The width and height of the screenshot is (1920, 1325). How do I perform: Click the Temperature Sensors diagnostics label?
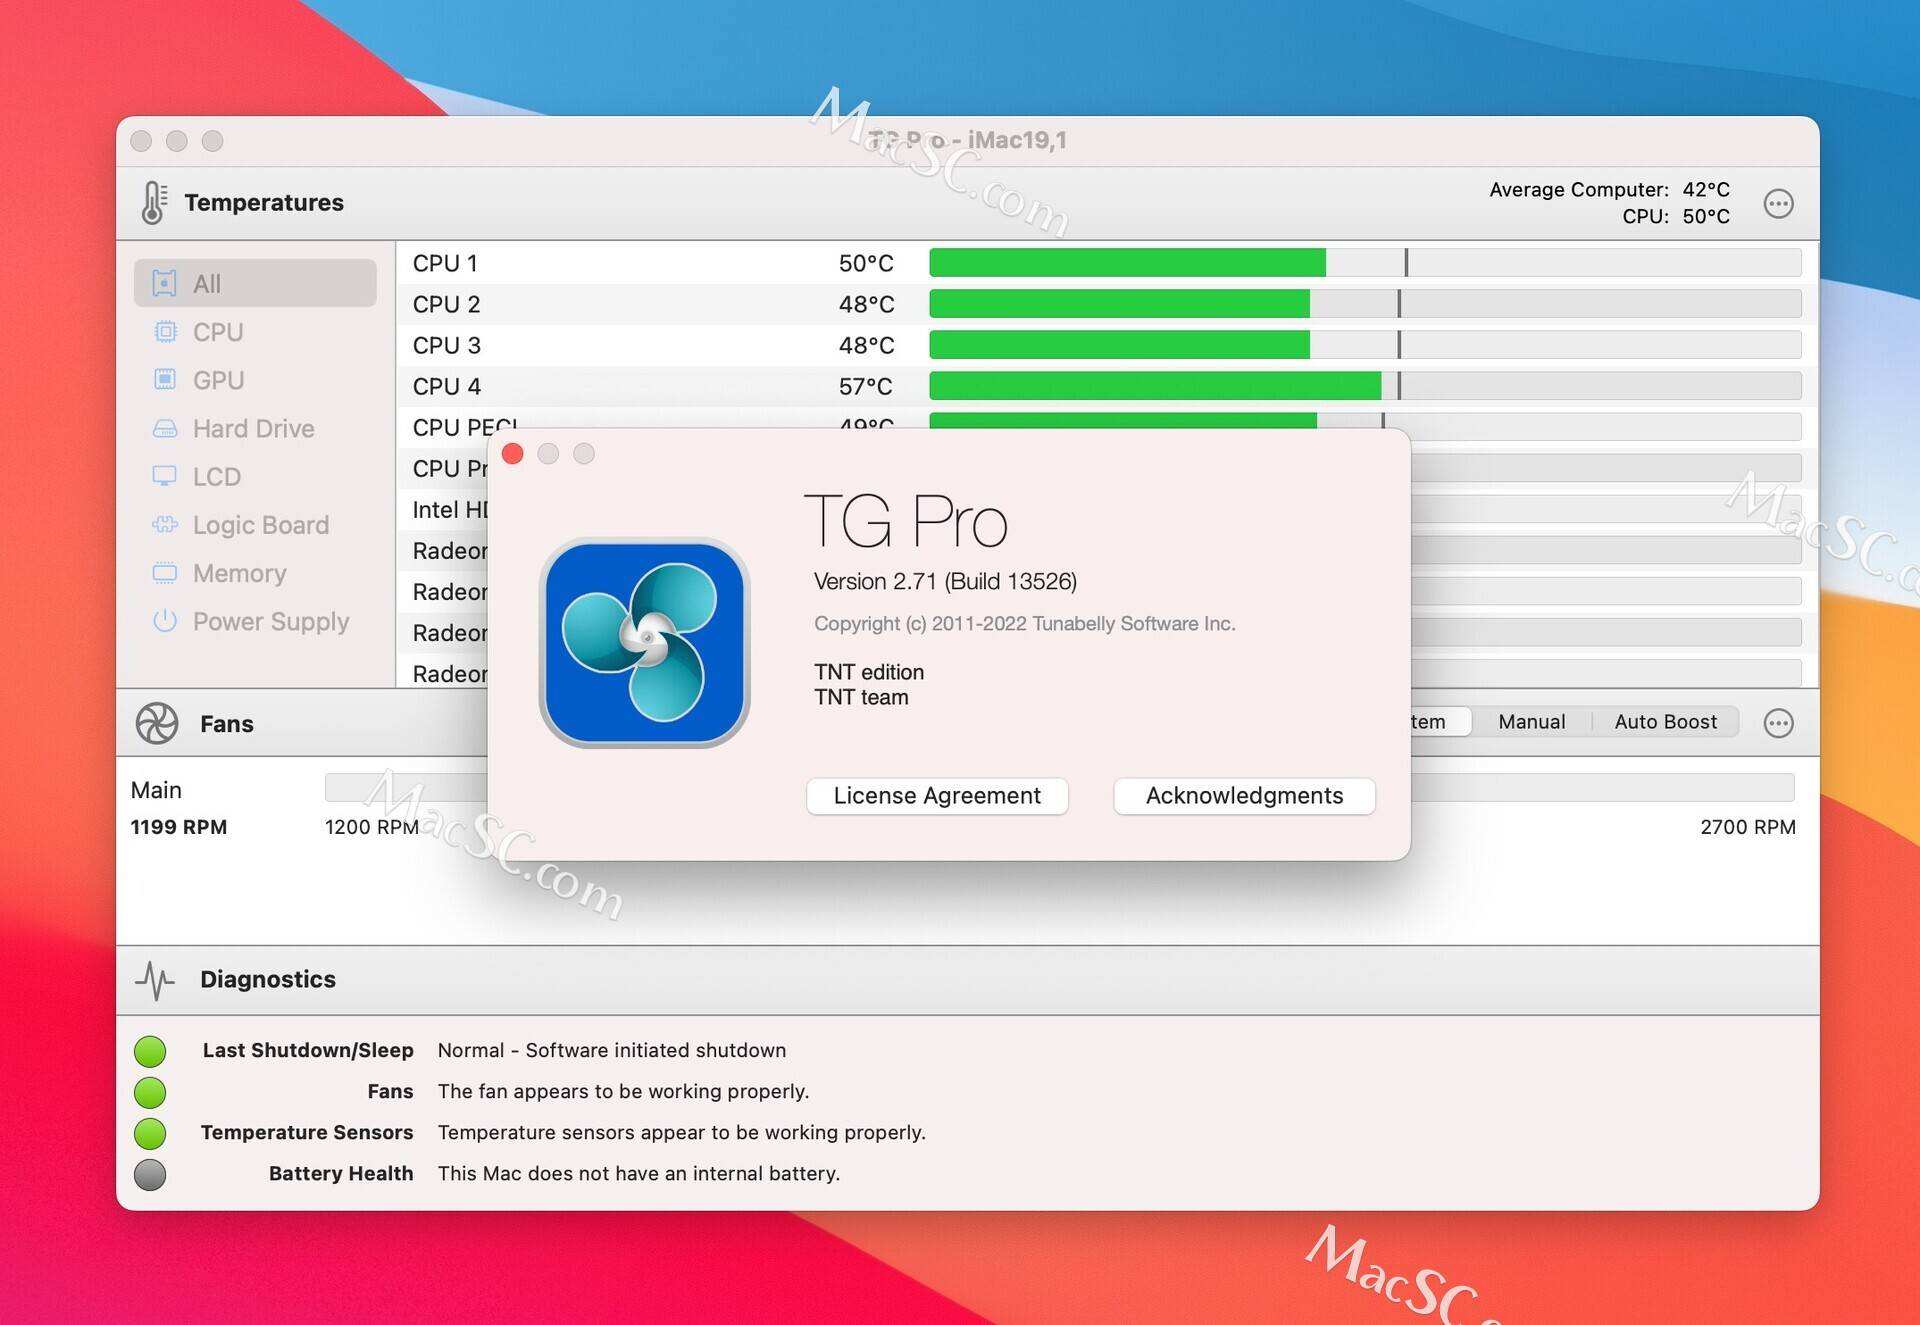tap(307, 1132)
